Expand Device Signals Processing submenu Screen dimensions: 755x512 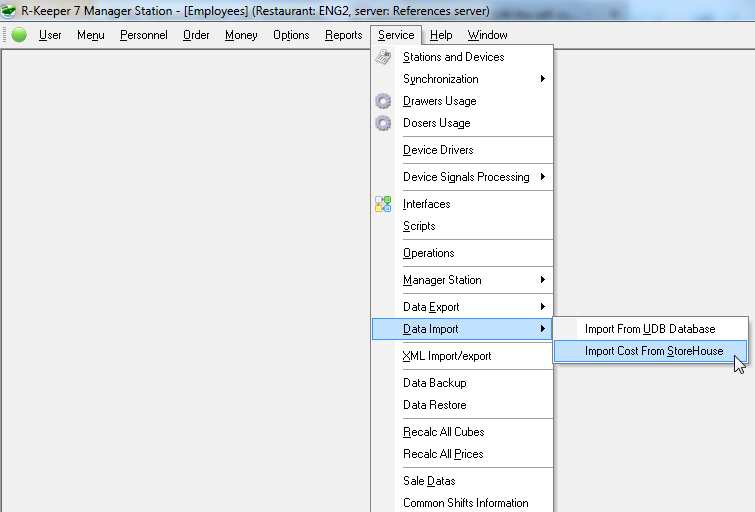click(x=462, y=177)
